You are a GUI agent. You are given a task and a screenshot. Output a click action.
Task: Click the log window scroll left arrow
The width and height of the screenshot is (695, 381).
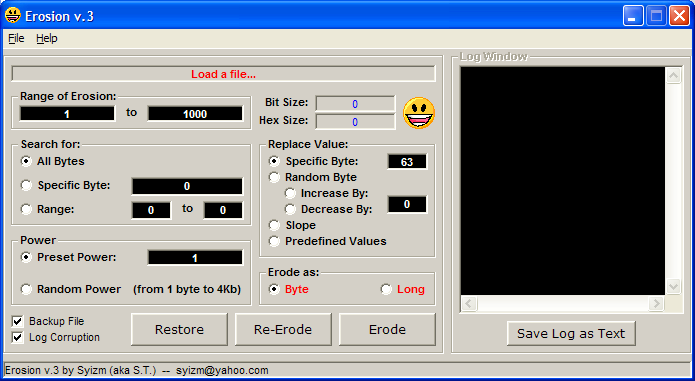[469, 303]
